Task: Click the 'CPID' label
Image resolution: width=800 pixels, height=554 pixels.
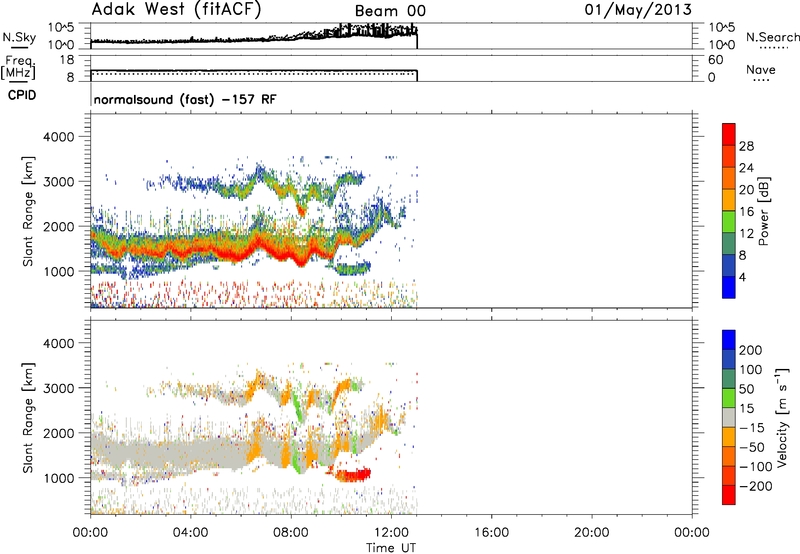Action: pos(22,95)
